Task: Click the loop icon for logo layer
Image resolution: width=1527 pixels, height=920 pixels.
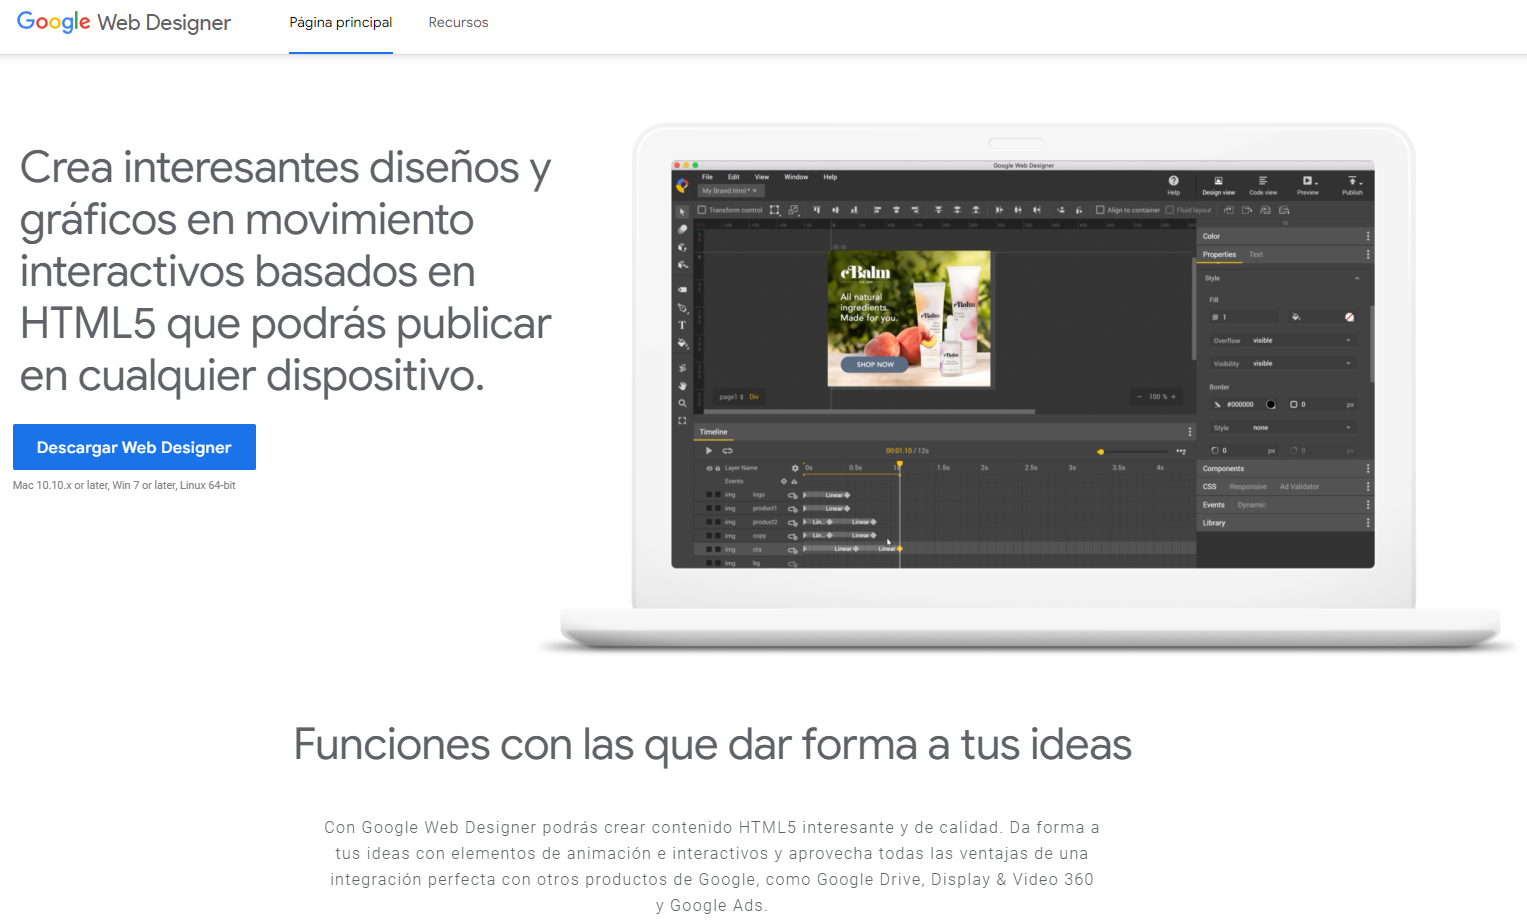Action: pos(793,495)
